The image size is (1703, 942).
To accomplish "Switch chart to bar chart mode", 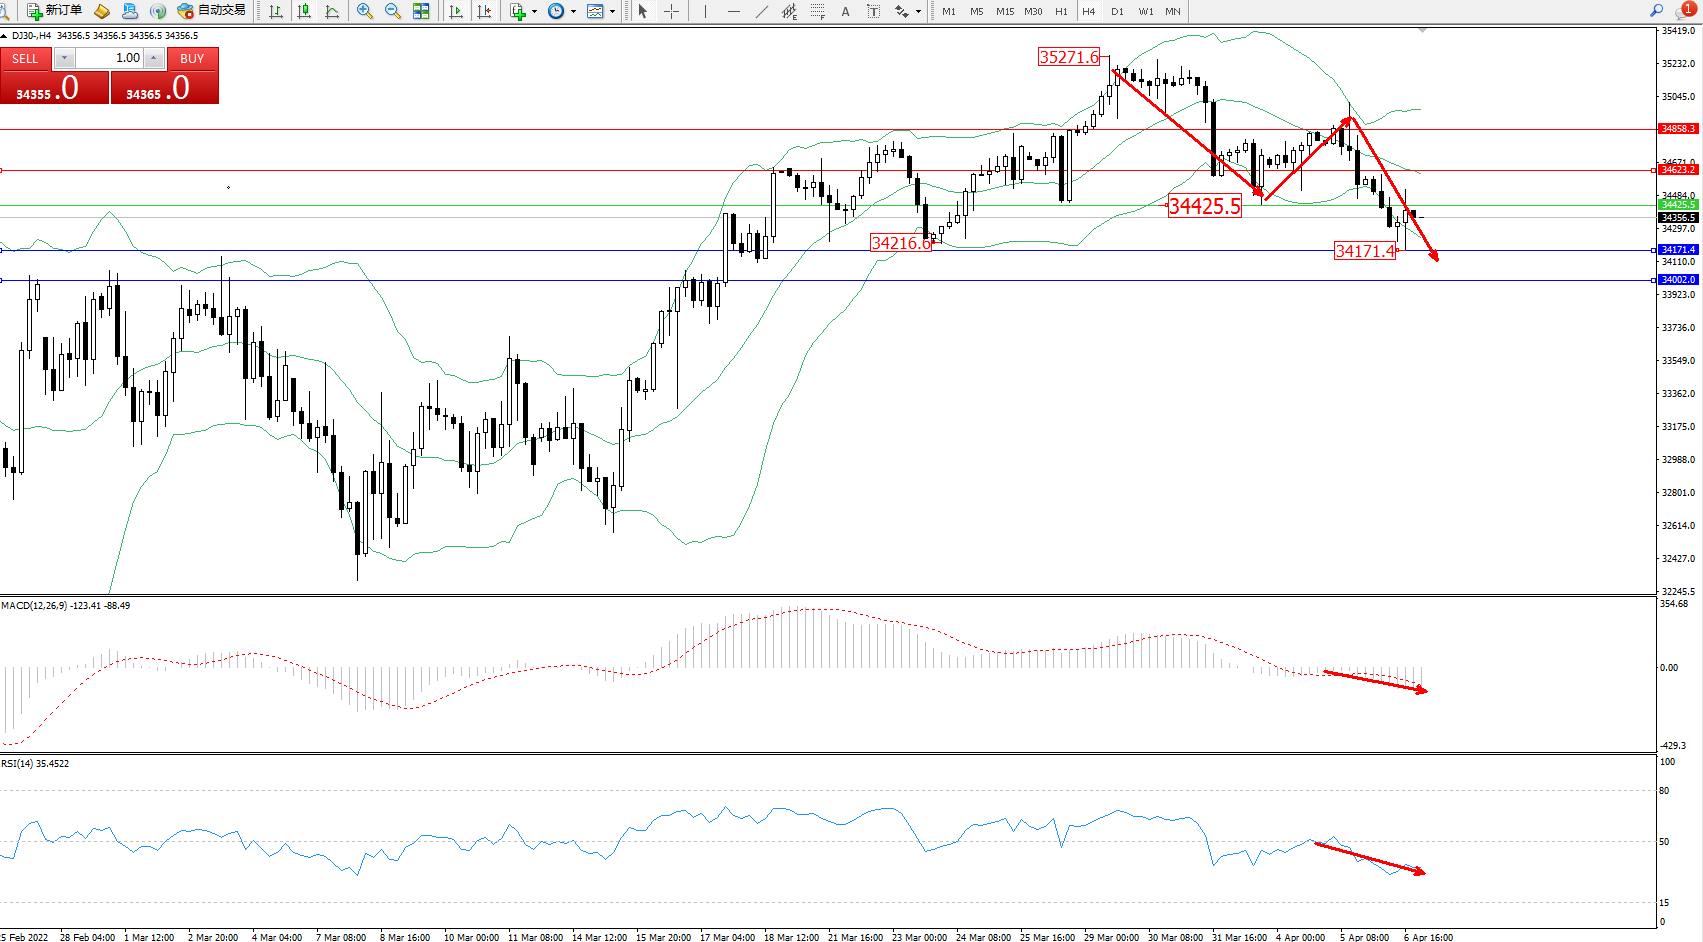I will point(276,11).
